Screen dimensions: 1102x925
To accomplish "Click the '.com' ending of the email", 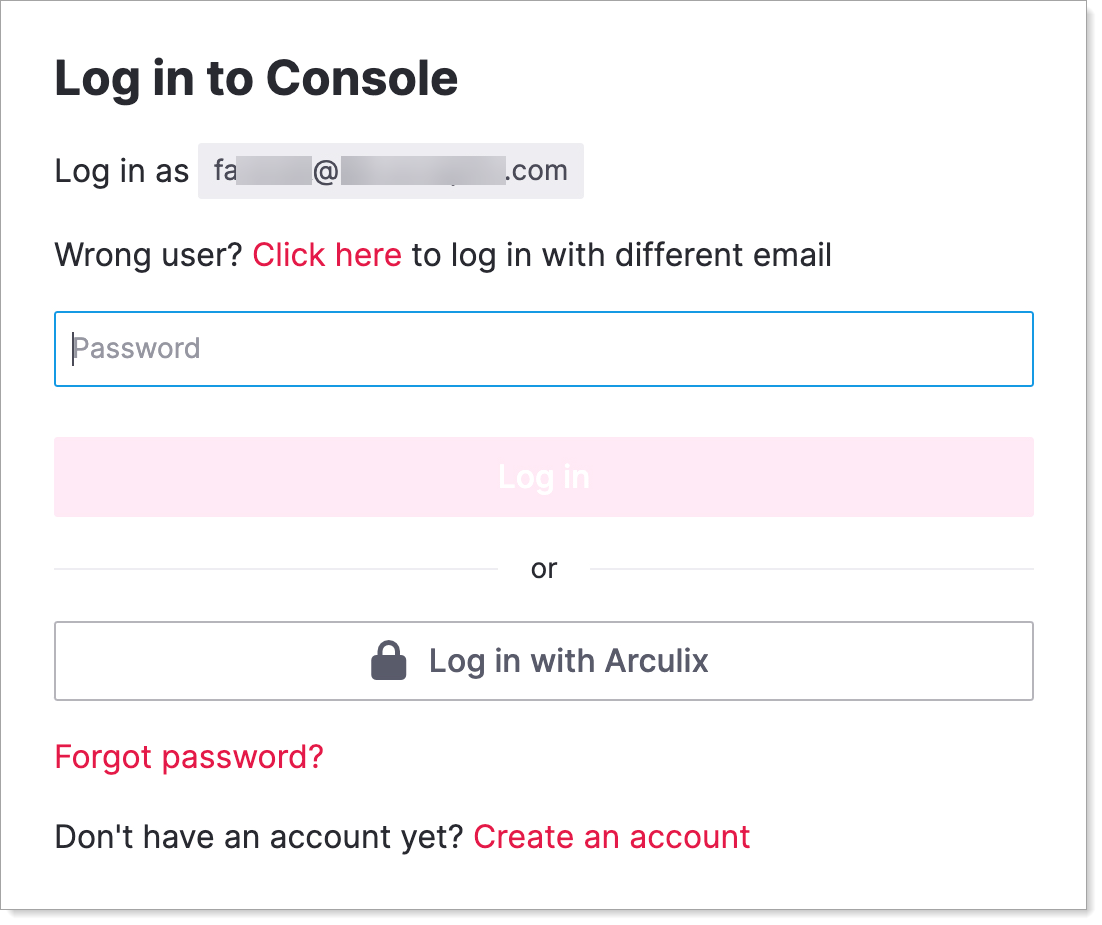I will click(x=537, y=171).
